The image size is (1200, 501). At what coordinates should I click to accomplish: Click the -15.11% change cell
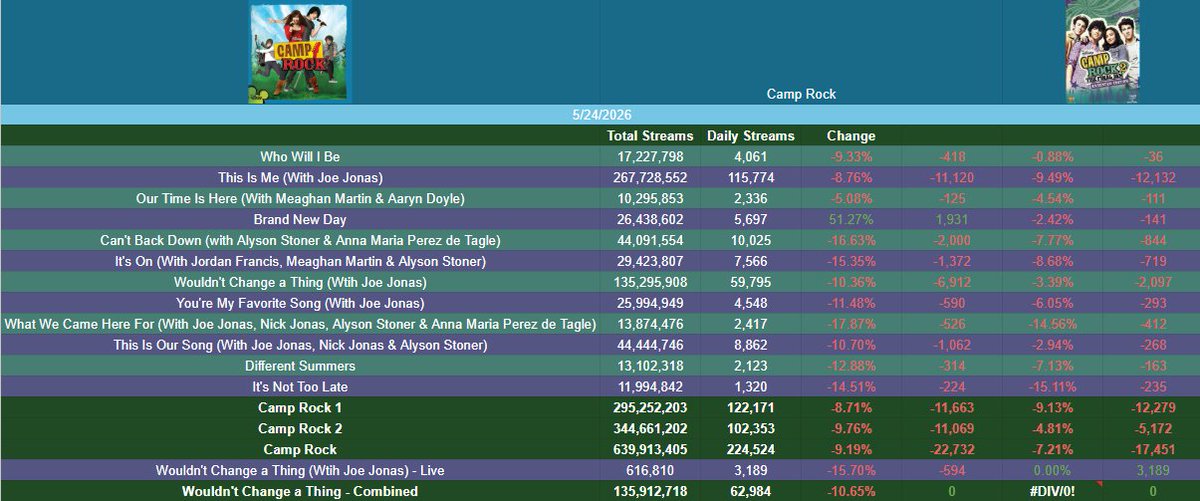pos(1052,387)
